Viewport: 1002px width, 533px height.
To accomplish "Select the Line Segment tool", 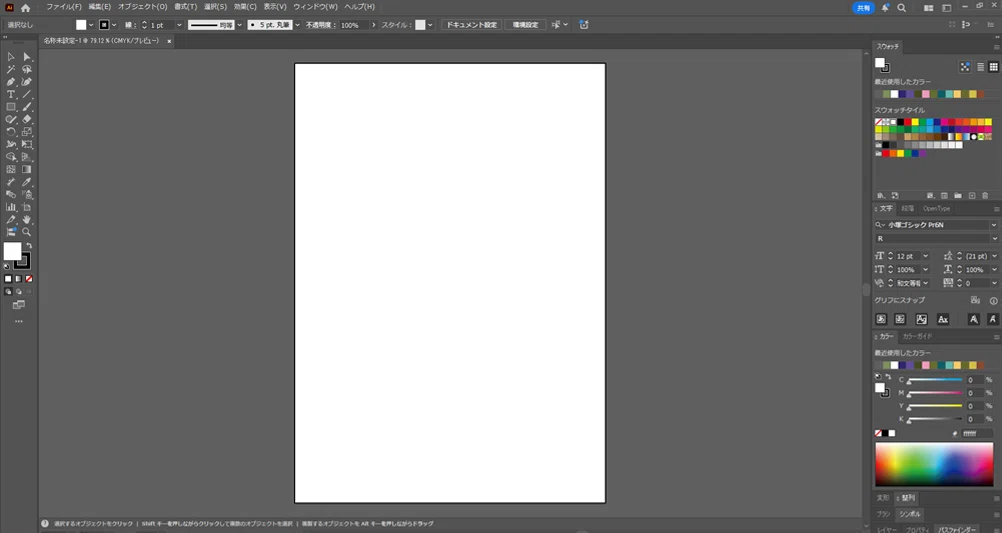I will [x=27, y=95].
